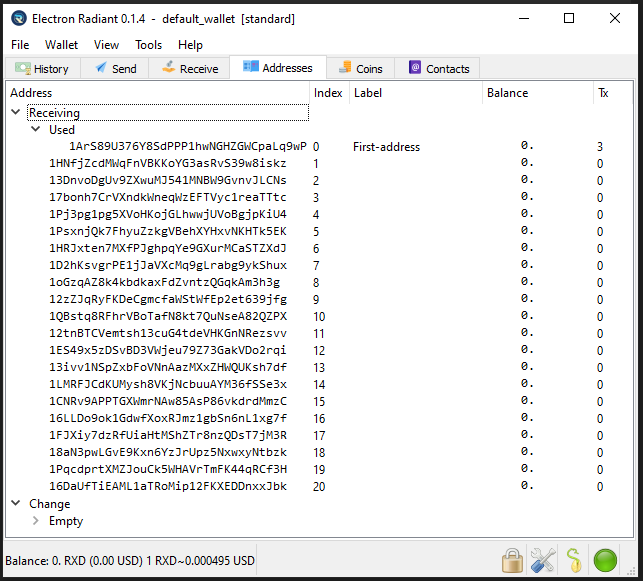
Task: Click the Label column header
Action: [367, 93]
